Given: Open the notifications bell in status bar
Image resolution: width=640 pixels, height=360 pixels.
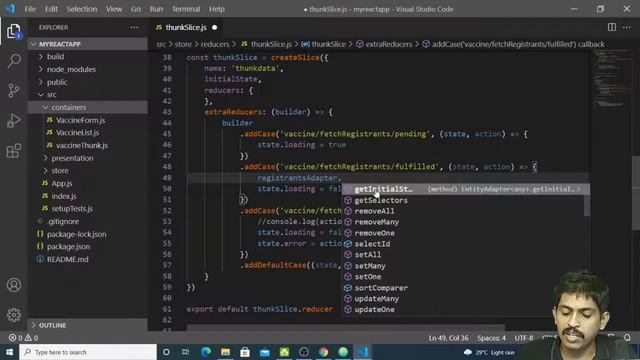Looking at the screenshot, I should 627,338.
